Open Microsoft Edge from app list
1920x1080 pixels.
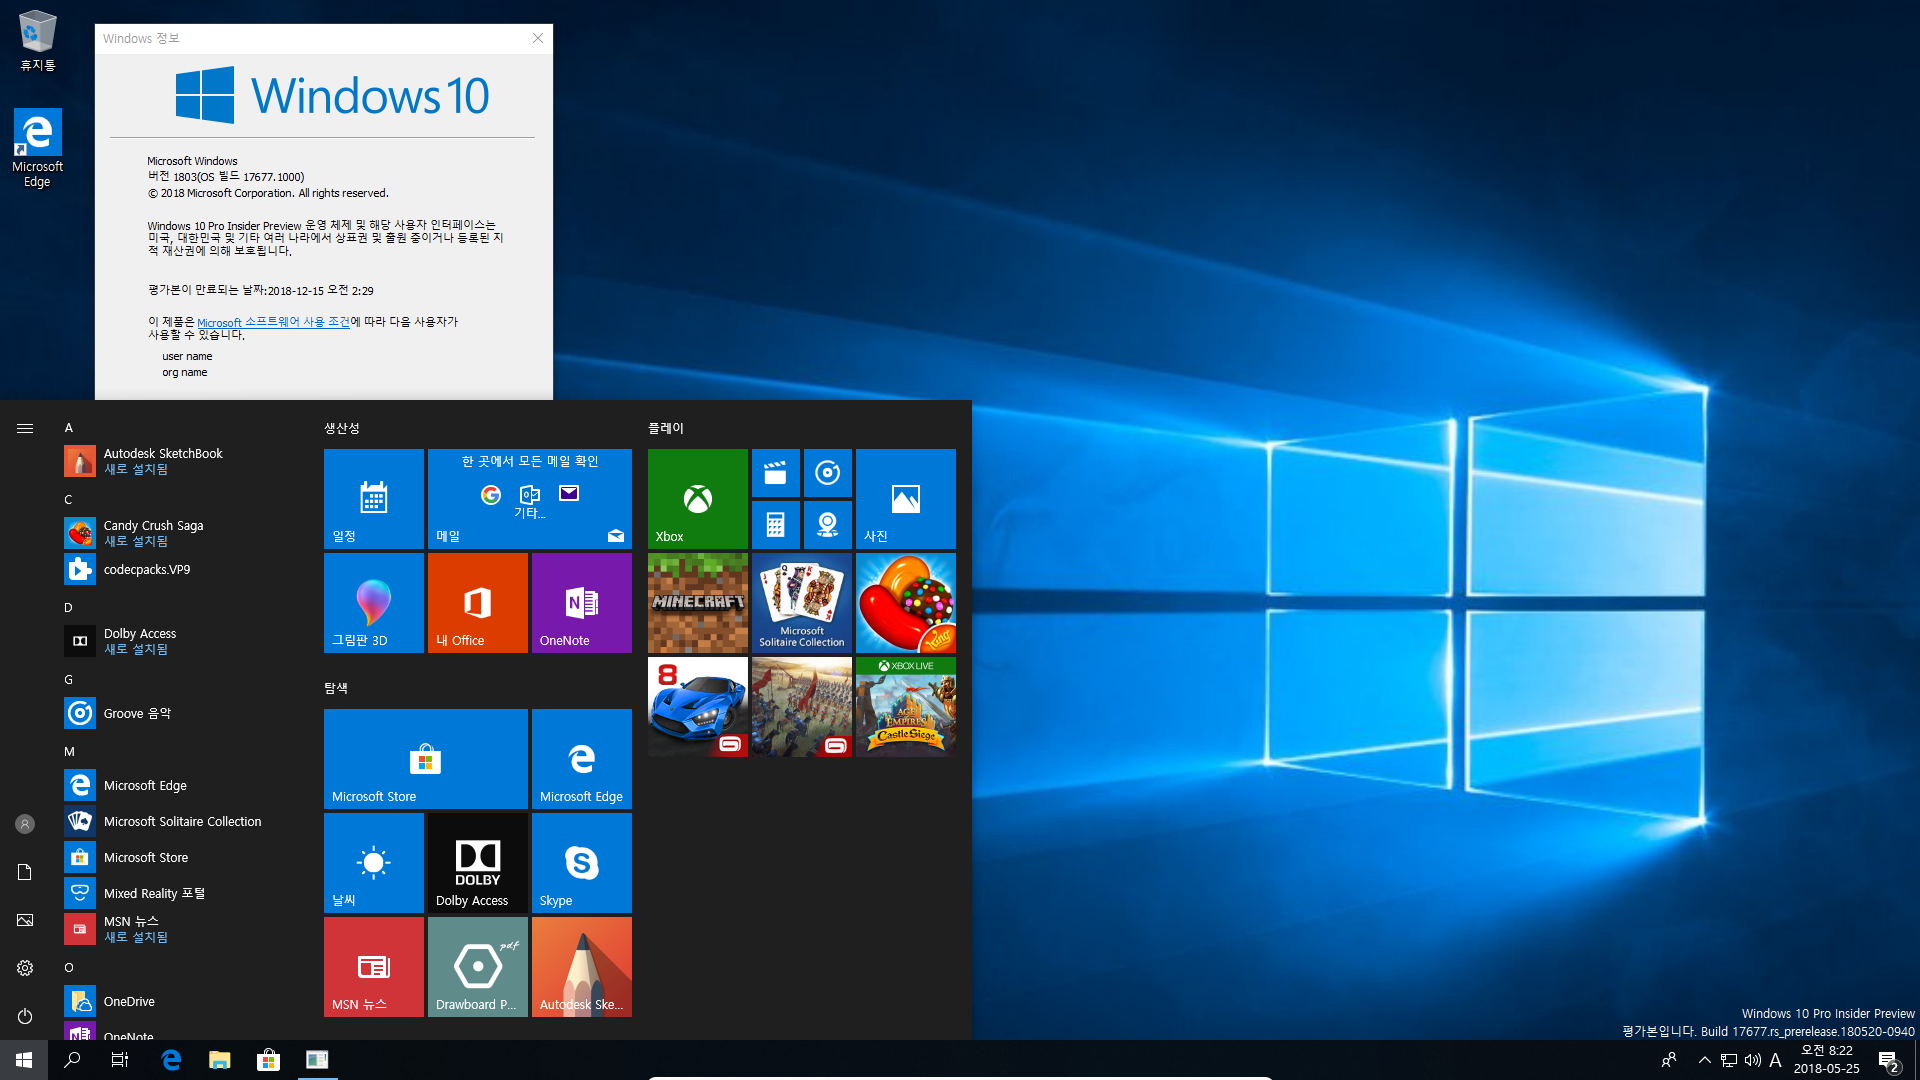(180, 785)
